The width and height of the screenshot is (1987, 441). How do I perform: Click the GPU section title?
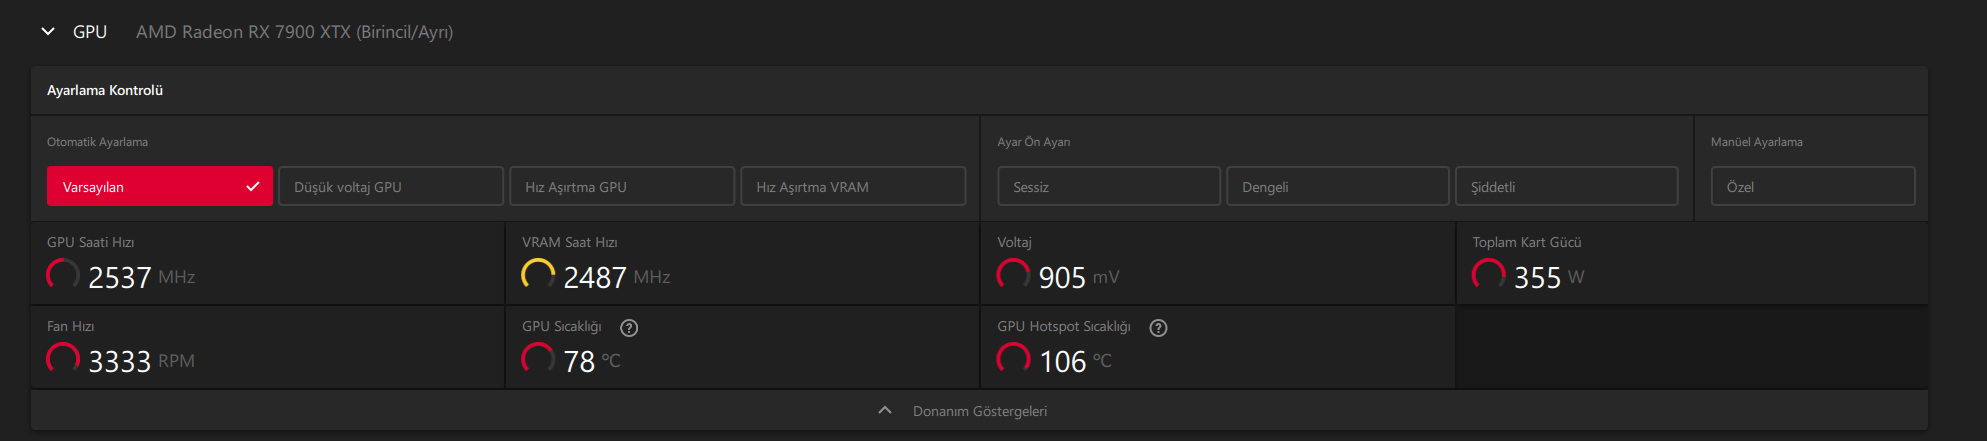tap(90, 32)
